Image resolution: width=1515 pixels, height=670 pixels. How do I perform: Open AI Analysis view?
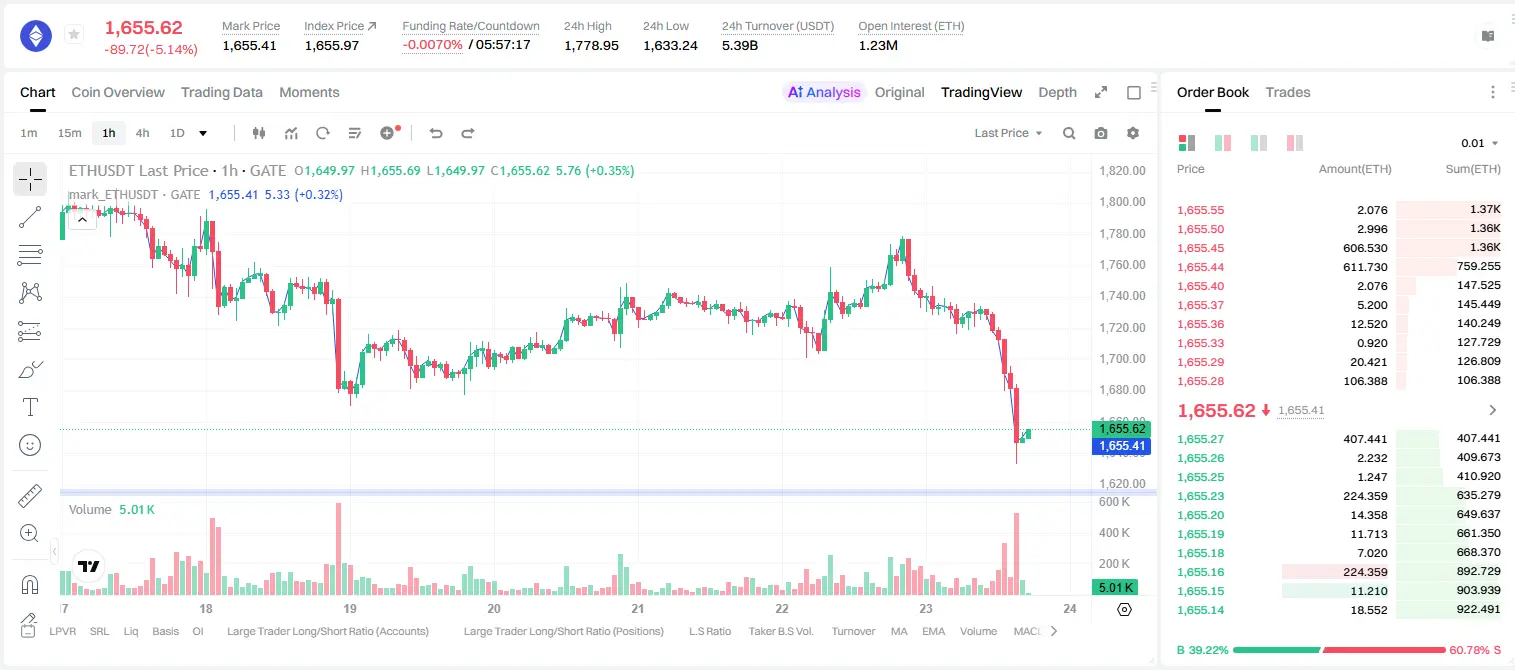pyautogui.click(x=824, y=92)
